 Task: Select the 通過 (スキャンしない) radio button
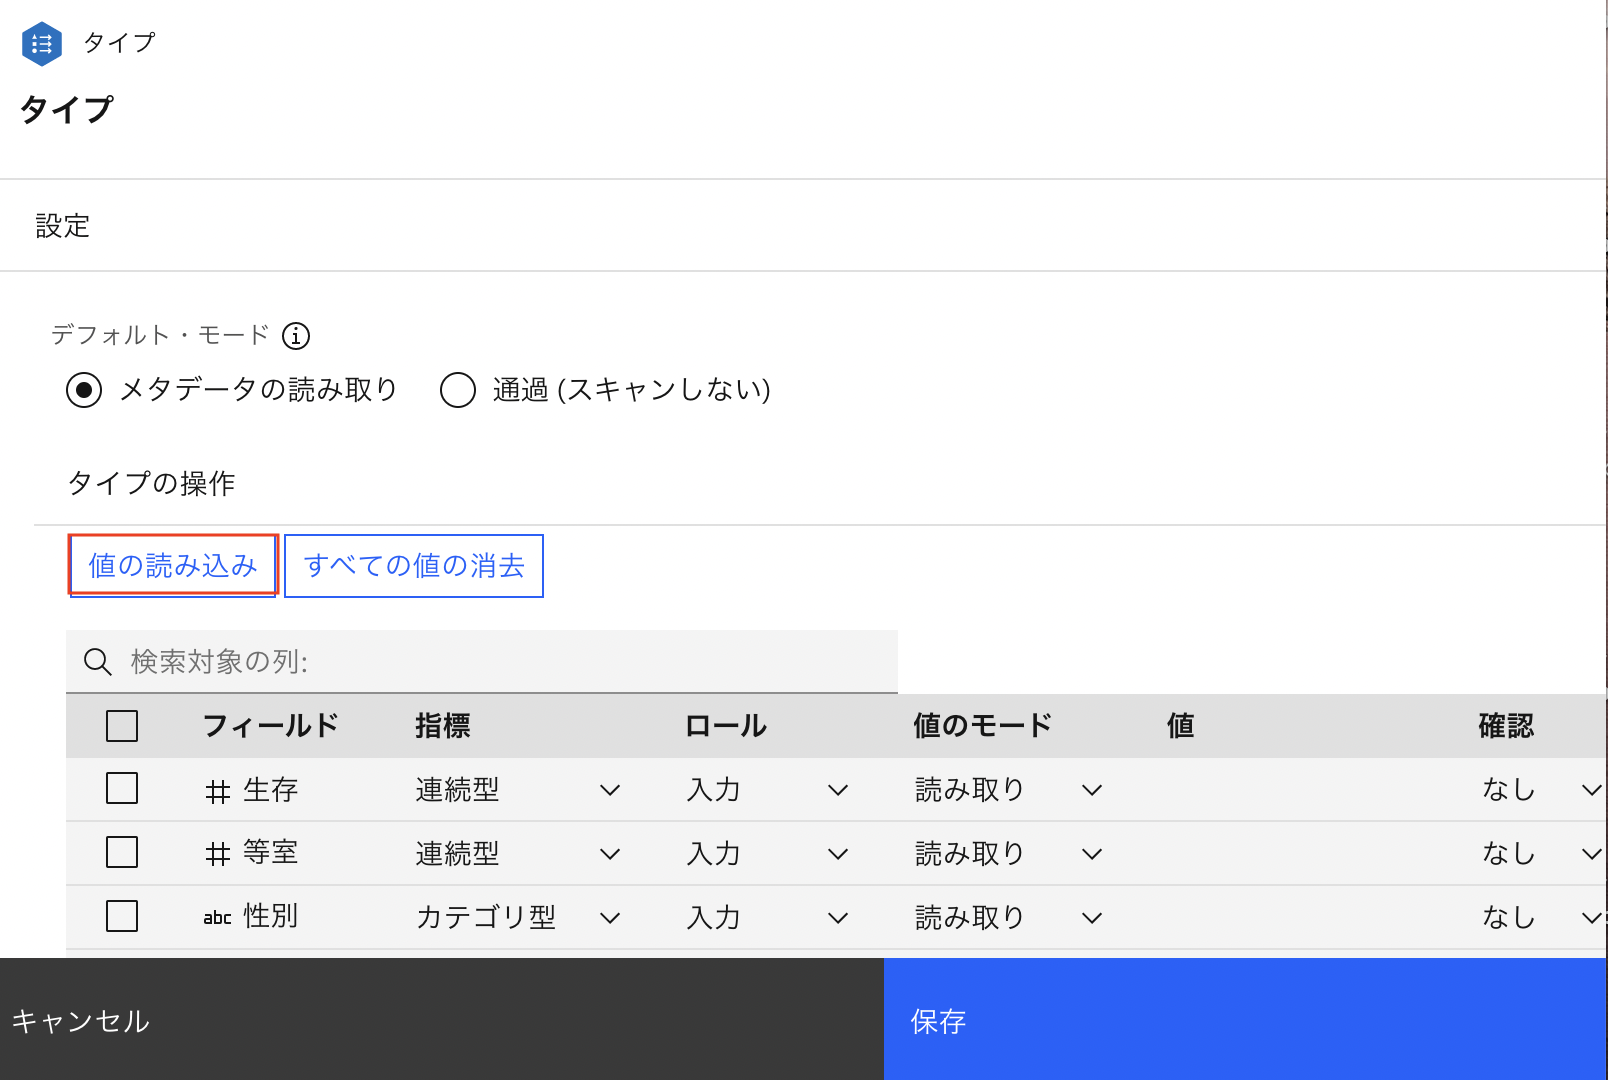click(x=457, y=391)
